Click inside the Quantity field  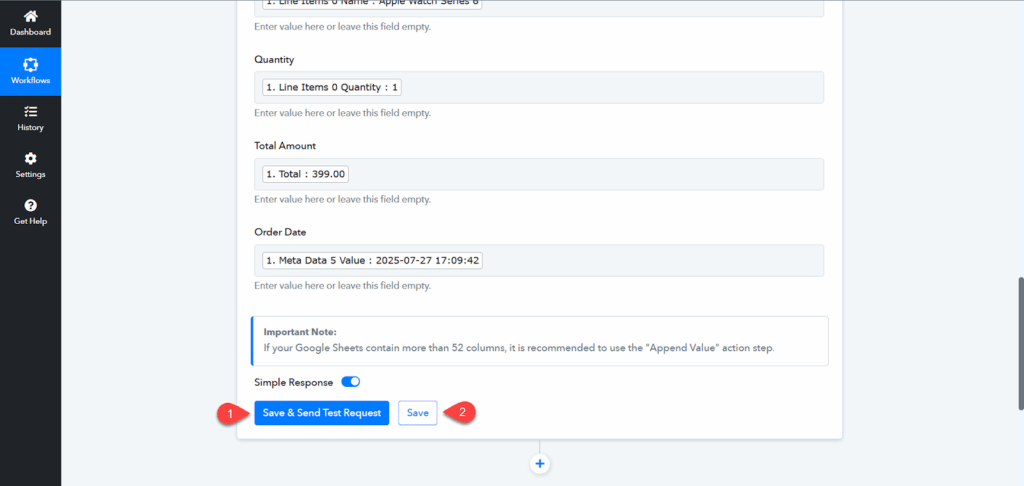coord(539,88)
